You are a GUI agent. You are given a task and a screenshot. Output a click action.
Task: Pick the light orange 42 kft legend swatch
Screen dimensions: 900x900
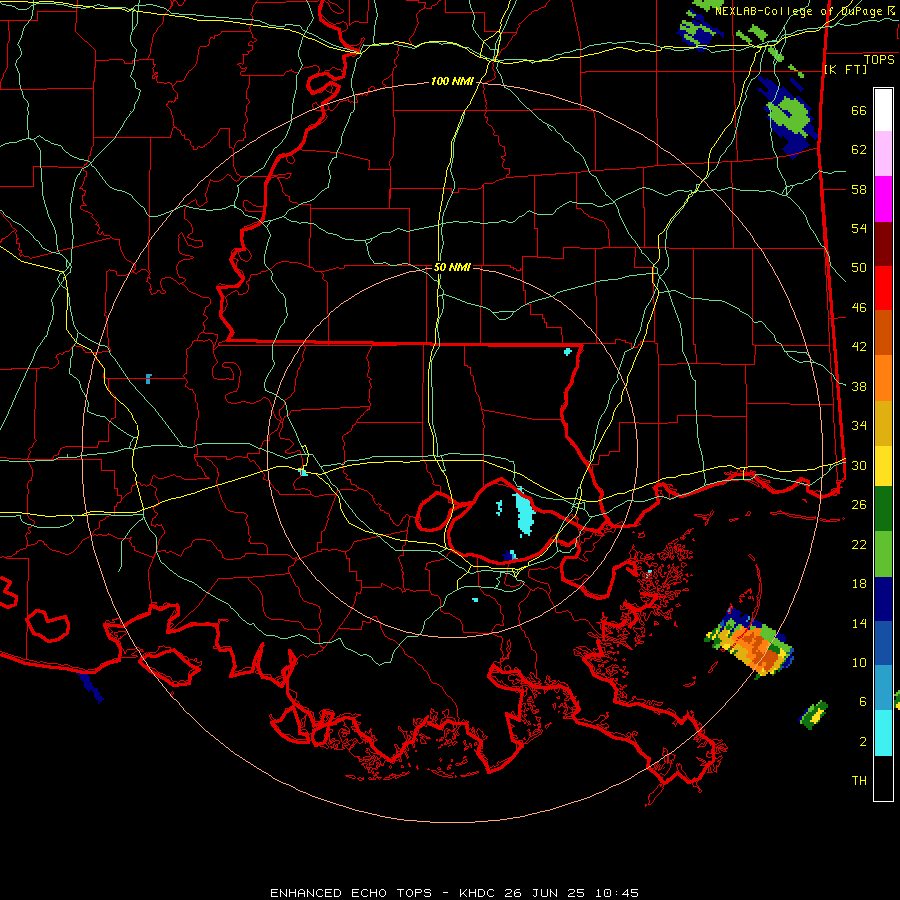(x=883, y=378)
